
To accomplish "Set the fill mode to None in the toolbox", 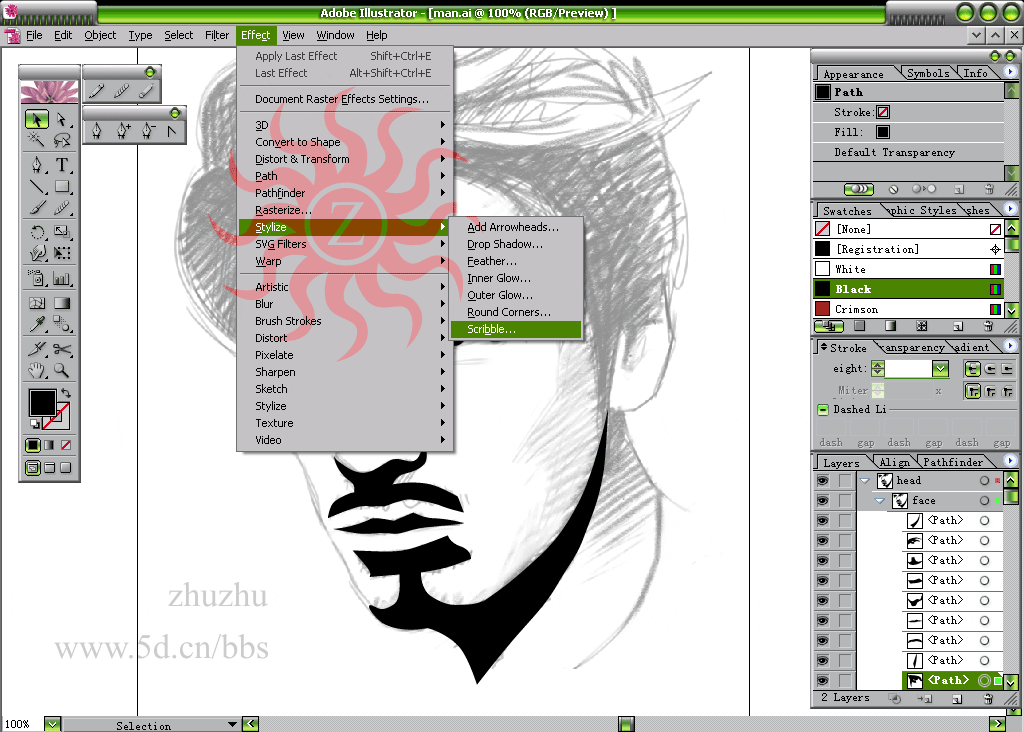I will 66,445.
